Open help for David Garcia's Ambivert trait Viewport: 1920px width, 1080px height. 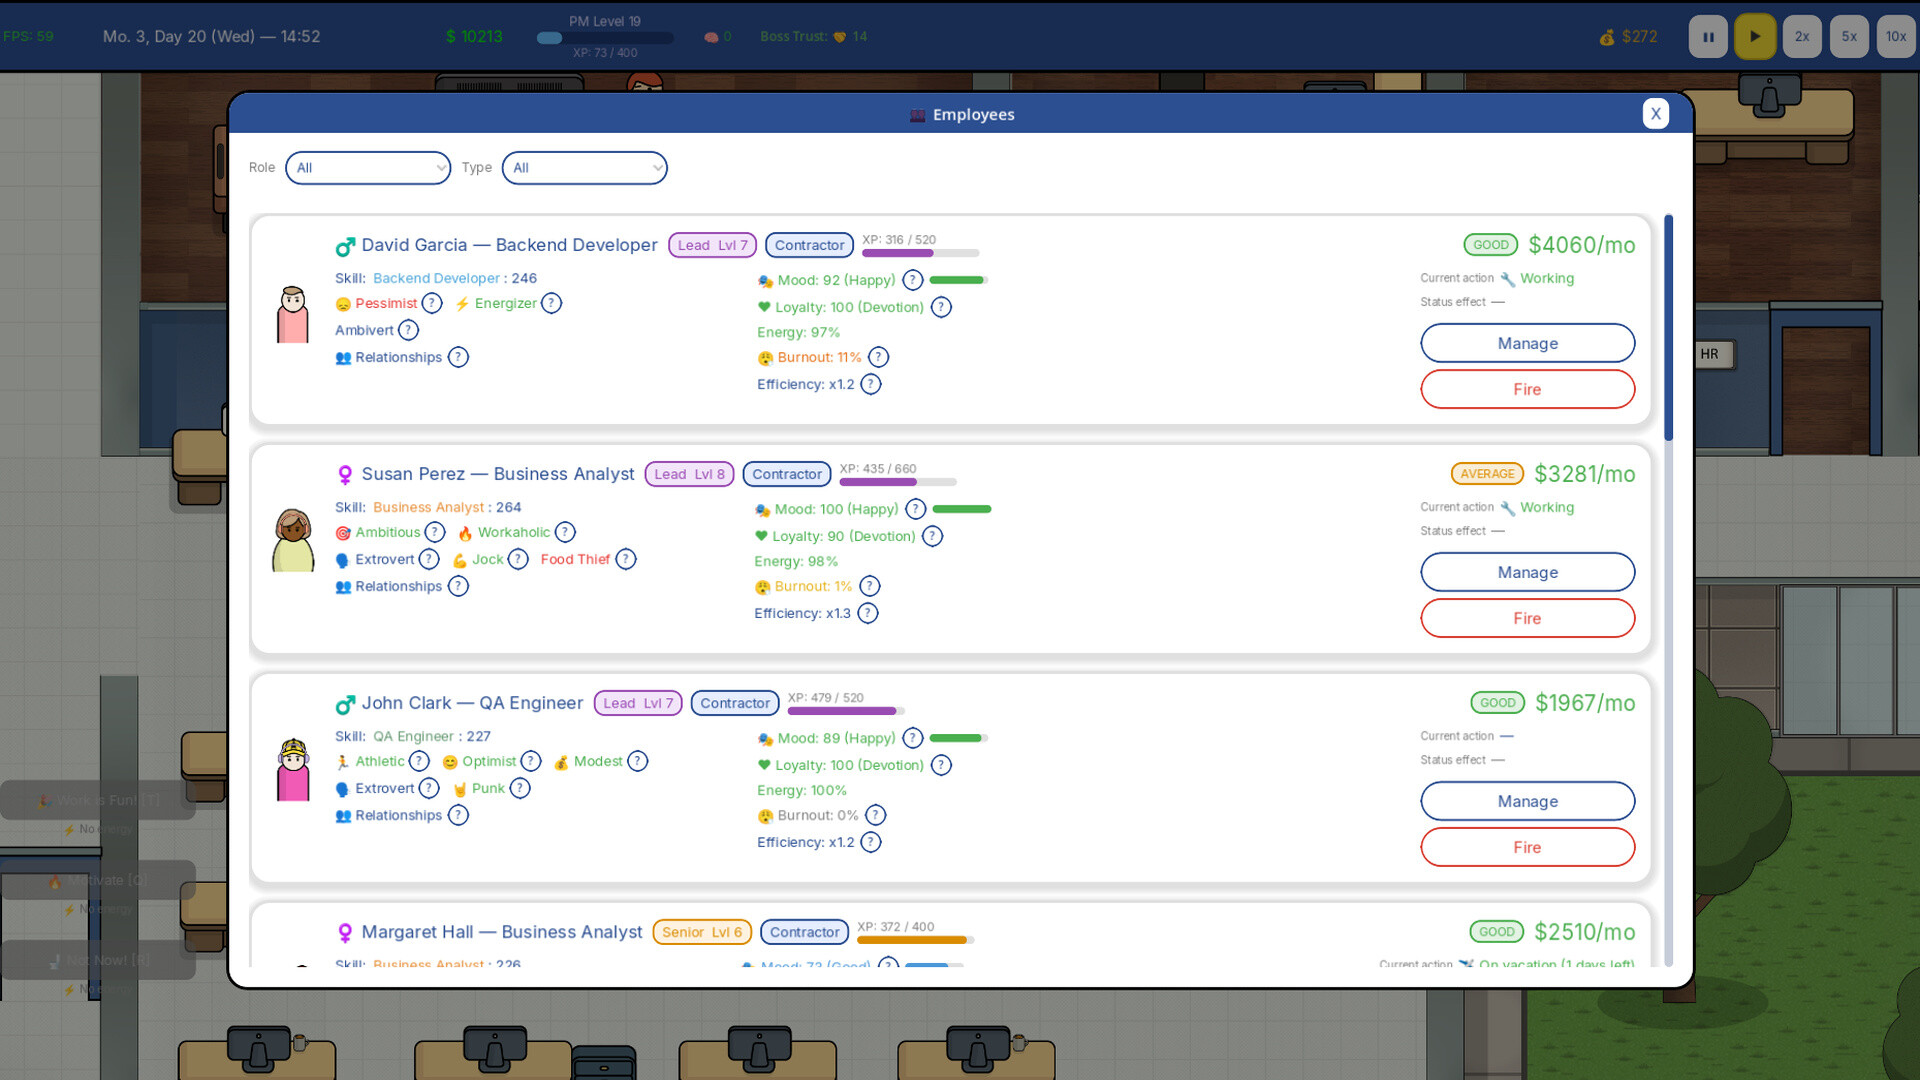click(408, 330)
